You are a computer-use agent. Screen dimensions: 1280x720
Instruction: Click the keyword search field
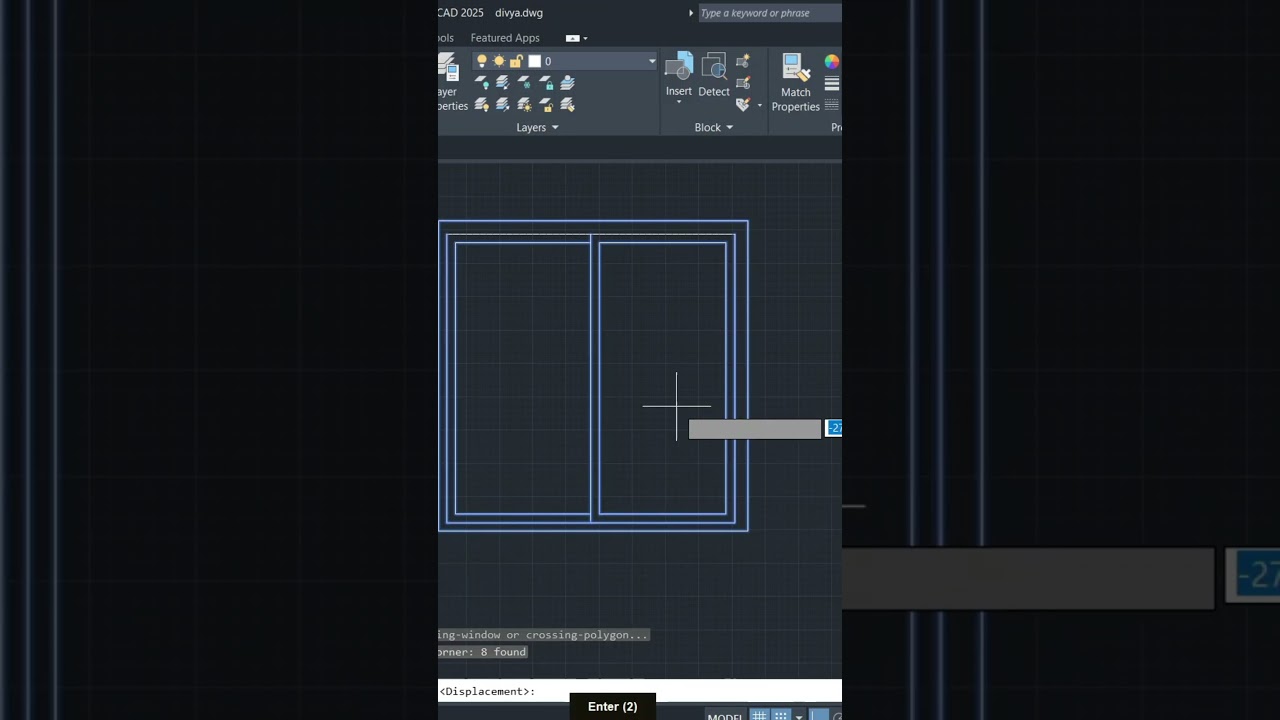(770, 13)
